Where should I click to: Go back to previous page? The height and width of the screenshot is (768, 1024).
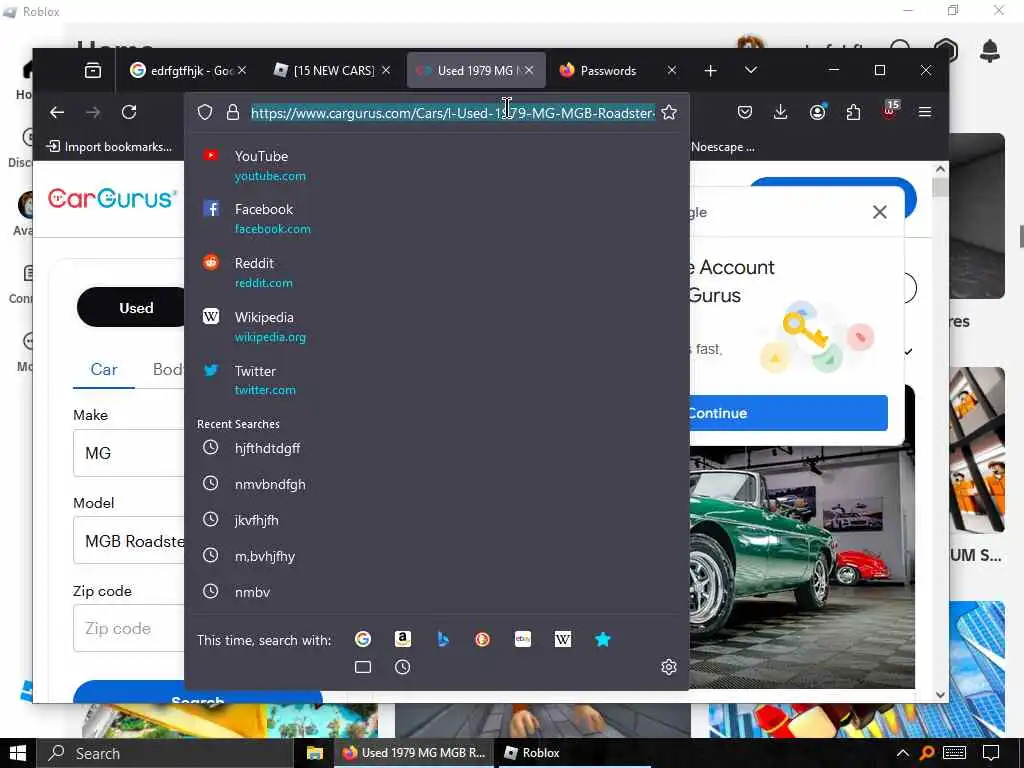tap(57, 112)
